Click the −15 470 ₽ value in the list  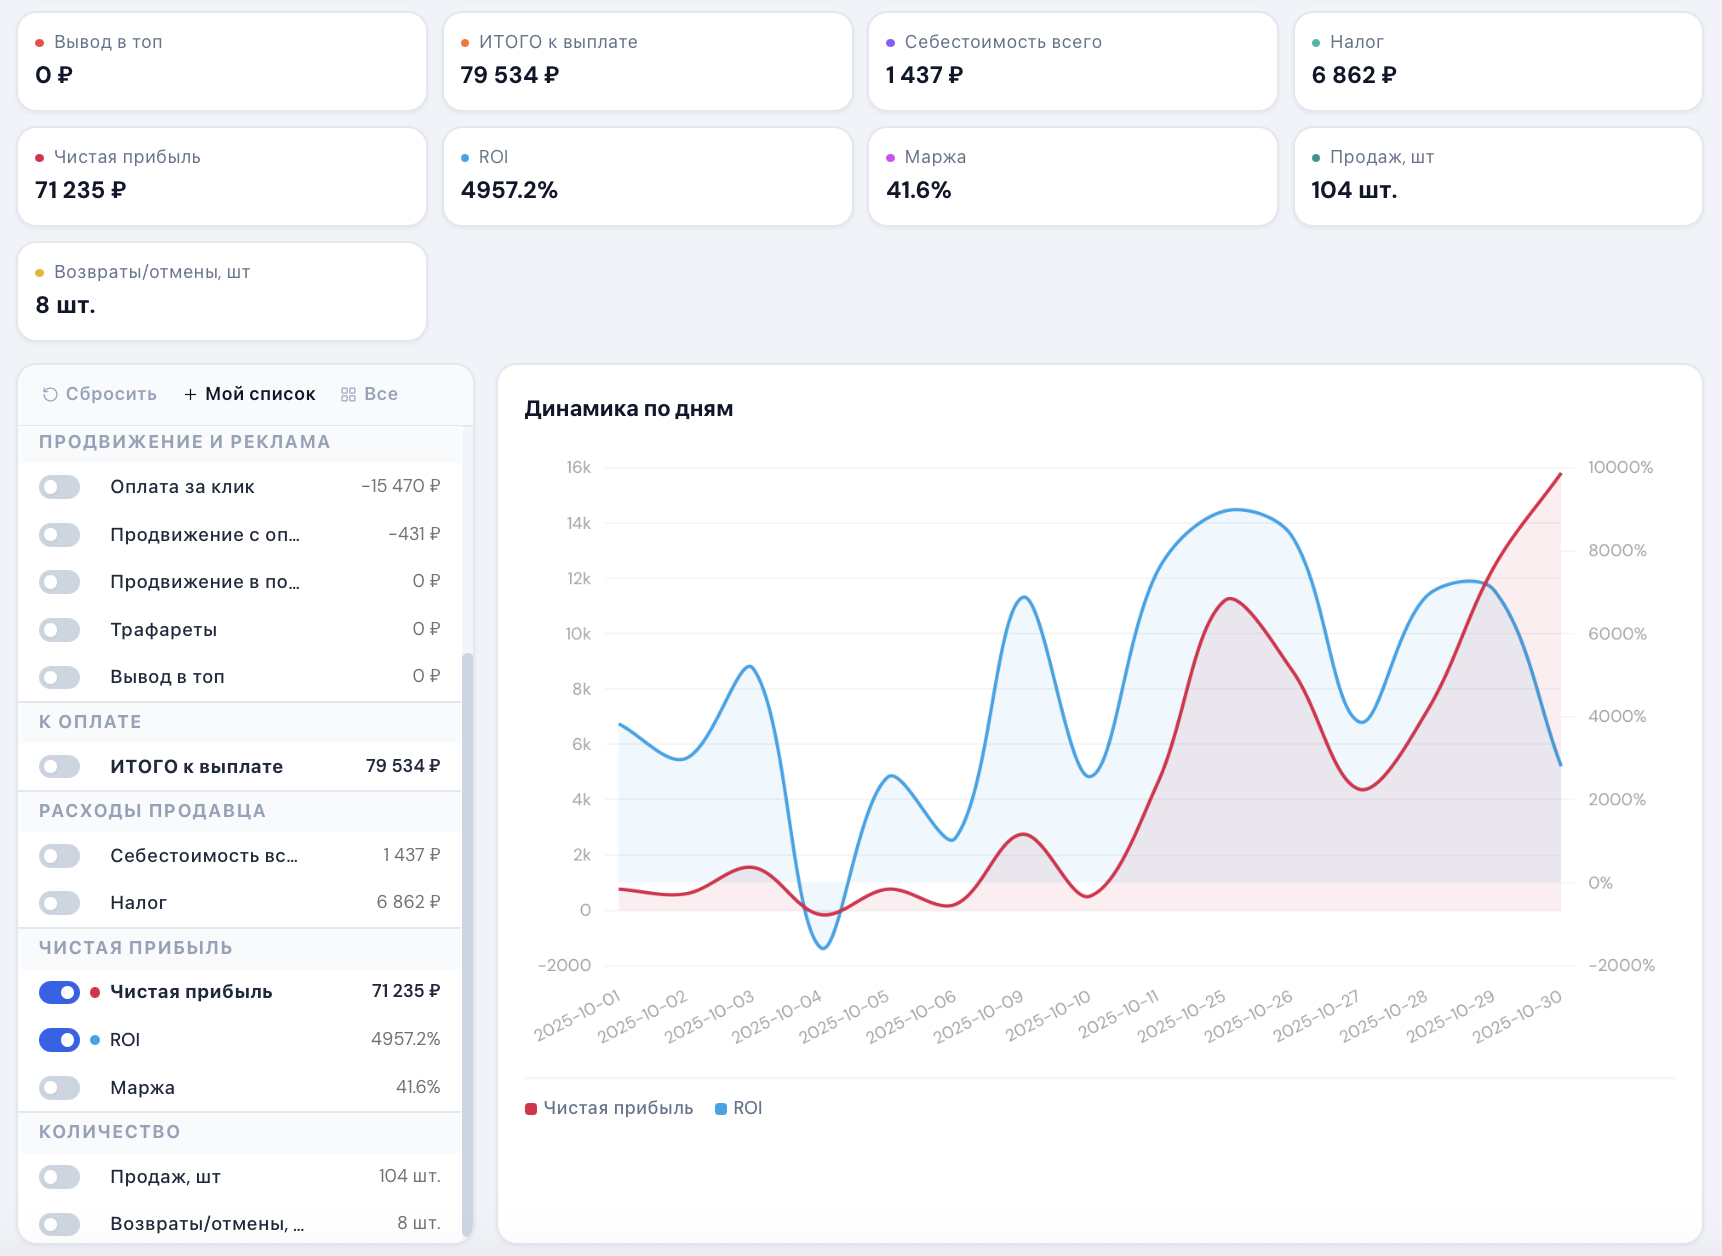click(401, 486)
